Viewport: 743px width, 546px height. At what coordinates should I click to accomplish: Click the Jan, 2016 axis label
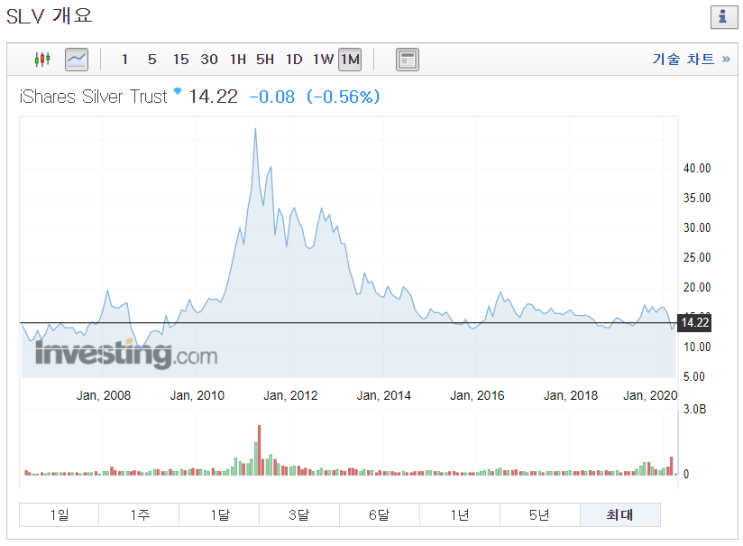477,395
